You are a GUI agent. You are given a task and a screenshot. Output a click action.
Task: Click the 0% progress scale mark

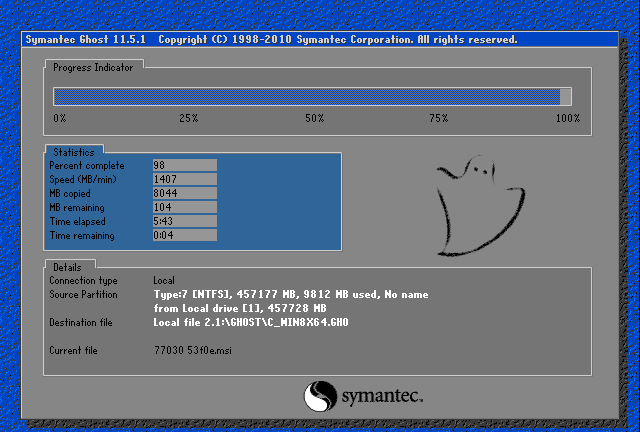pos(60,118)
